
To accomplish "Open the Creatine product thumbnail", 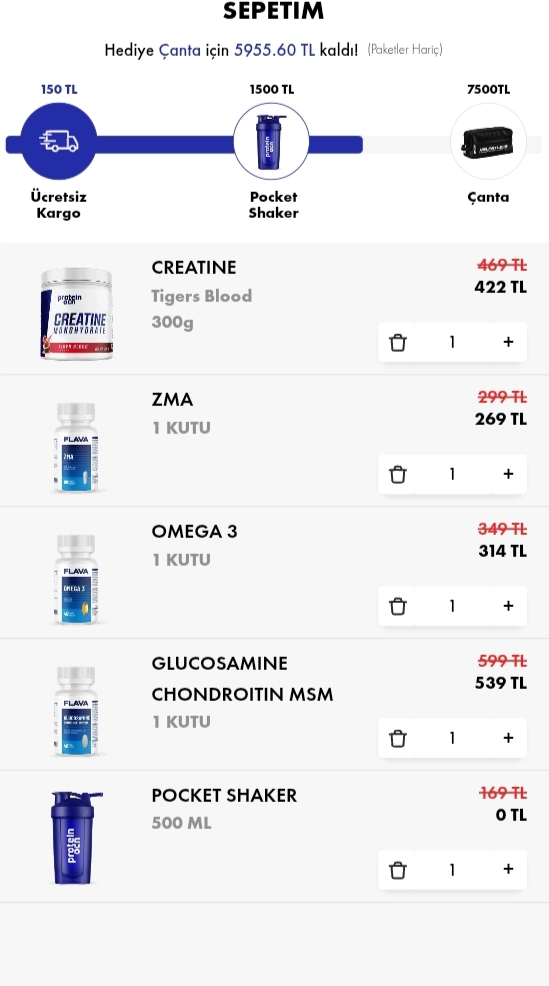I will pos(76,314).
